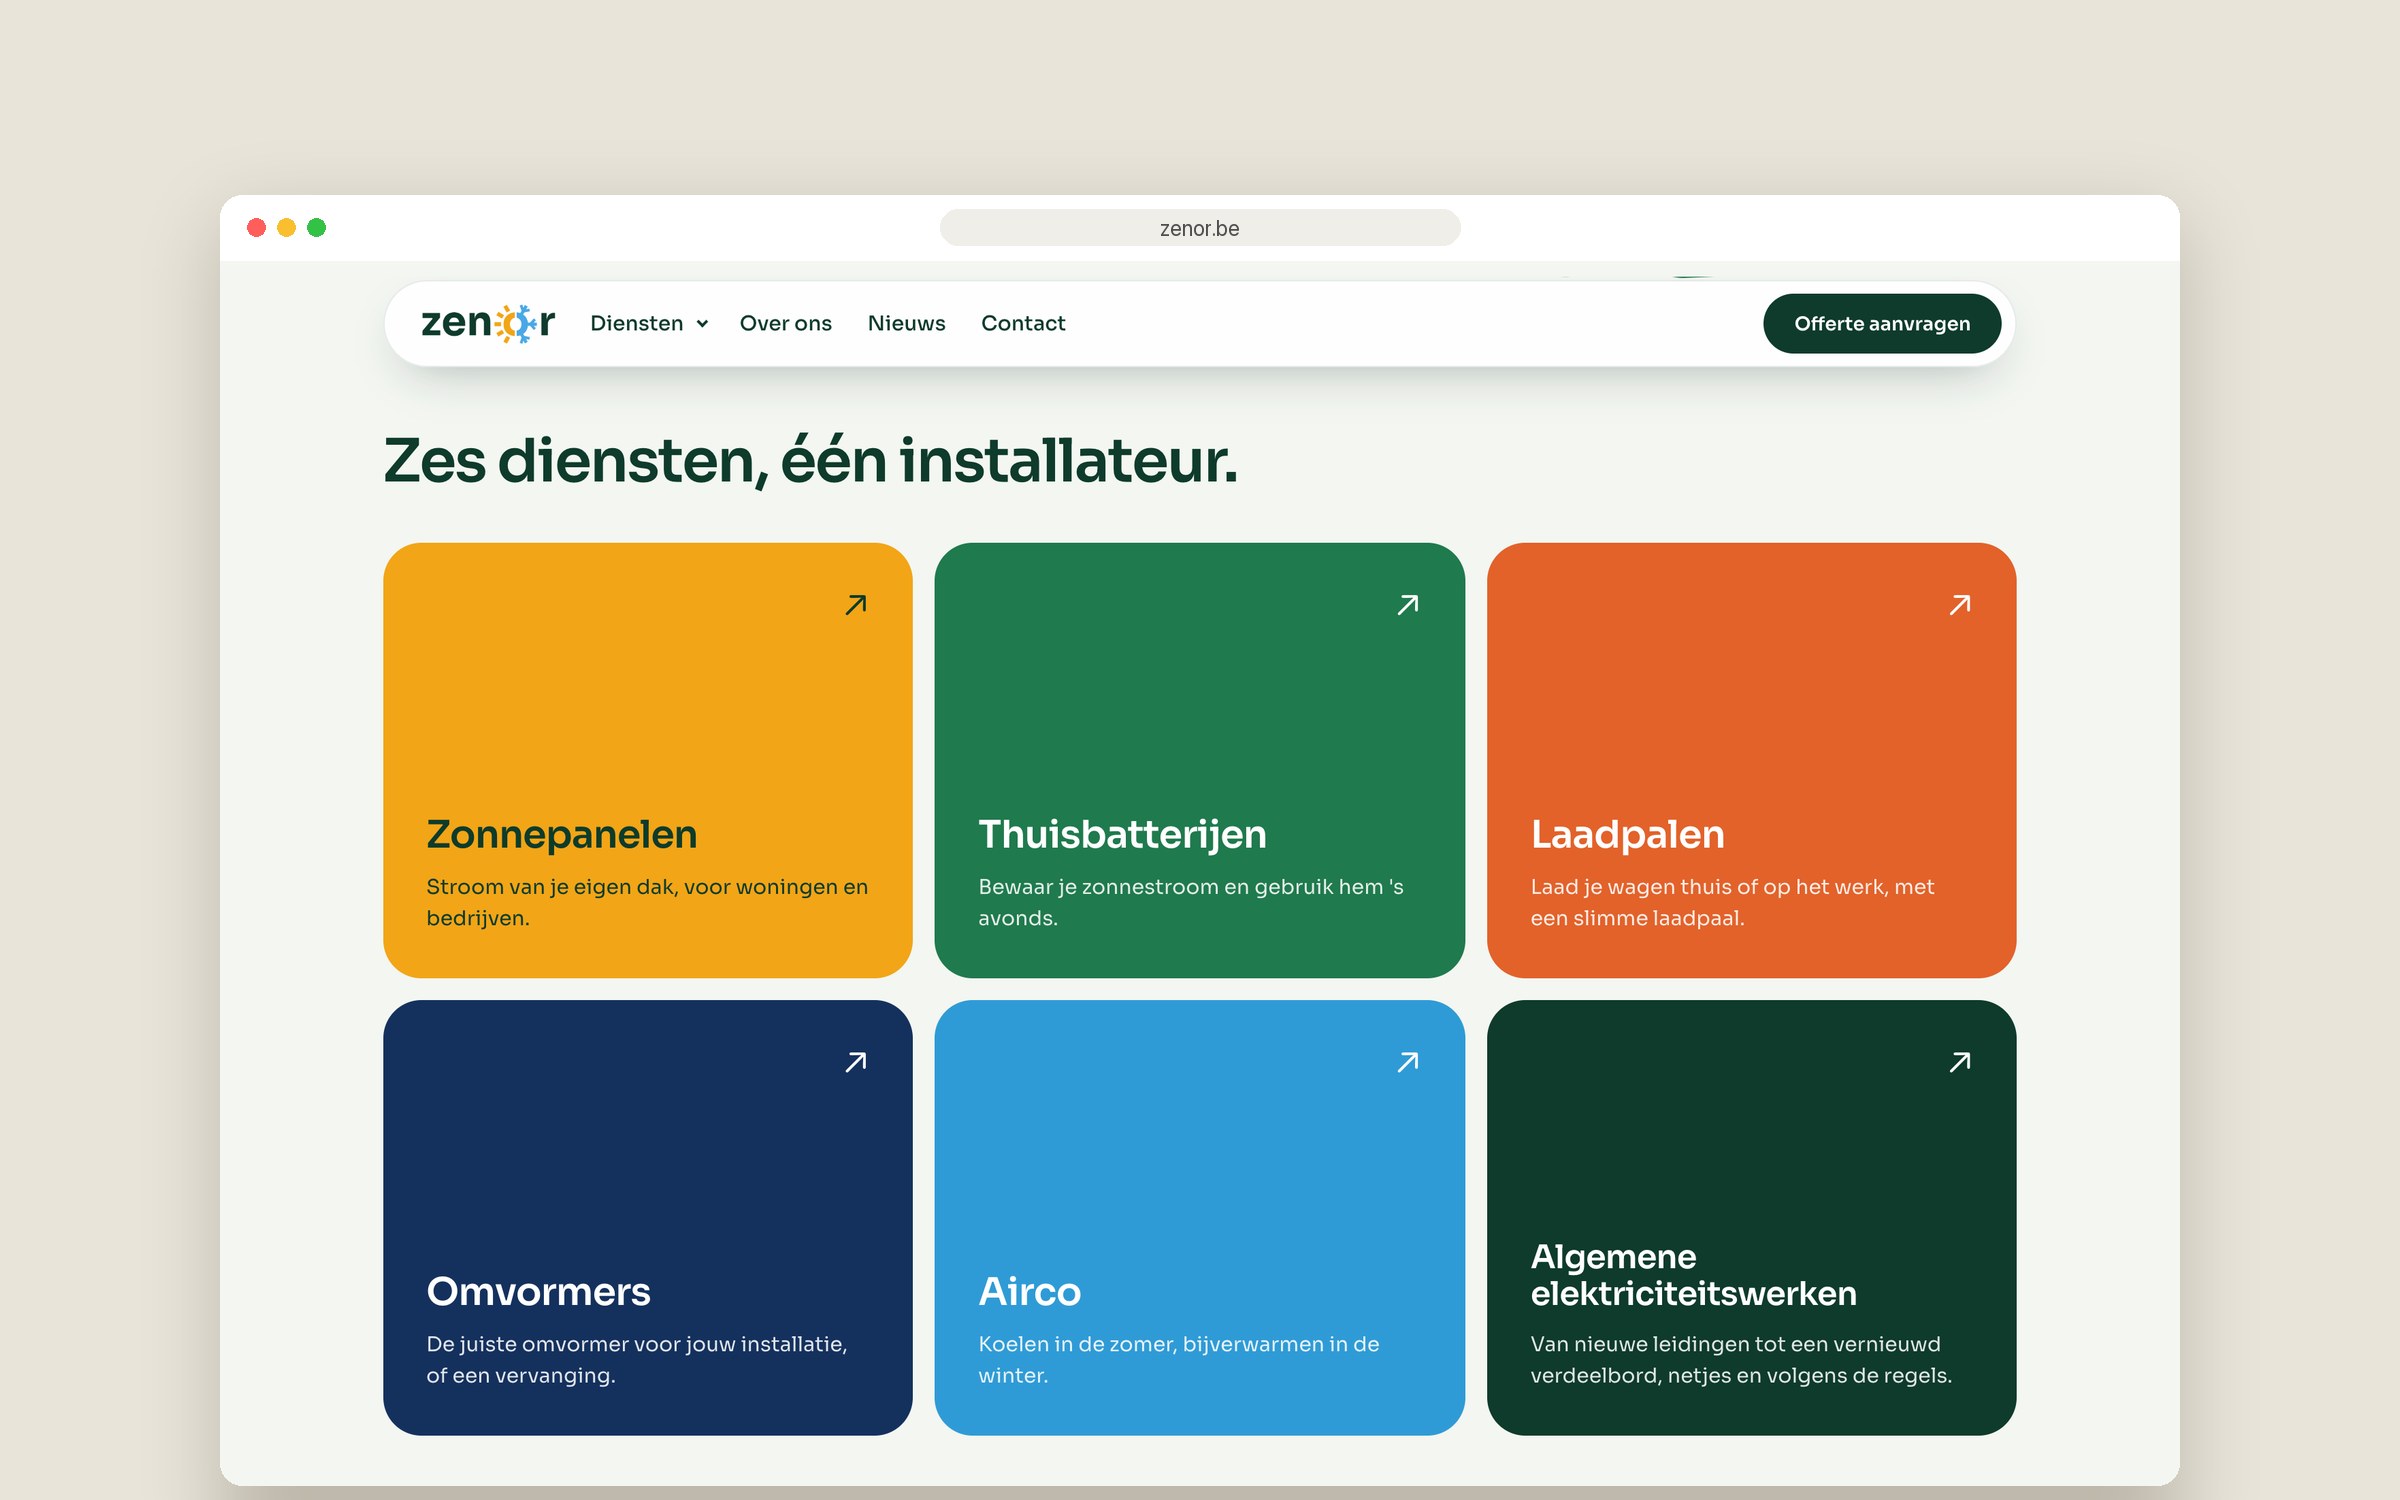2400x1500 pixels.
Task: Open the Airco heading link
Action: coord(1029,1291)
